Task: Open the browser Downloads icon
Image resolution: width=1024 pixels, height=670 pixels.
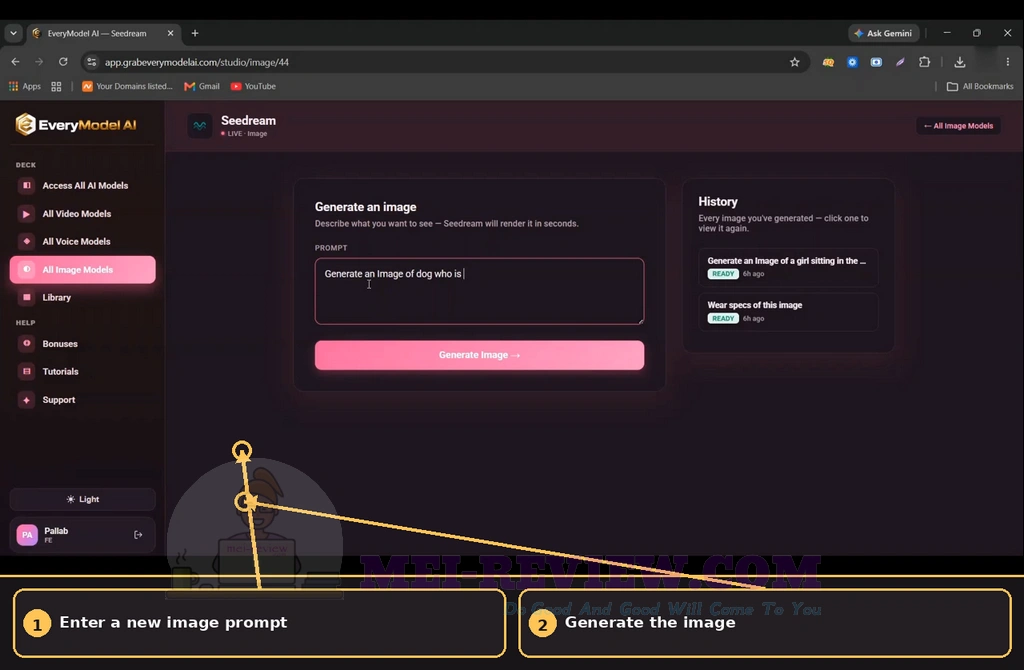Action: click(x=959, y=62)
